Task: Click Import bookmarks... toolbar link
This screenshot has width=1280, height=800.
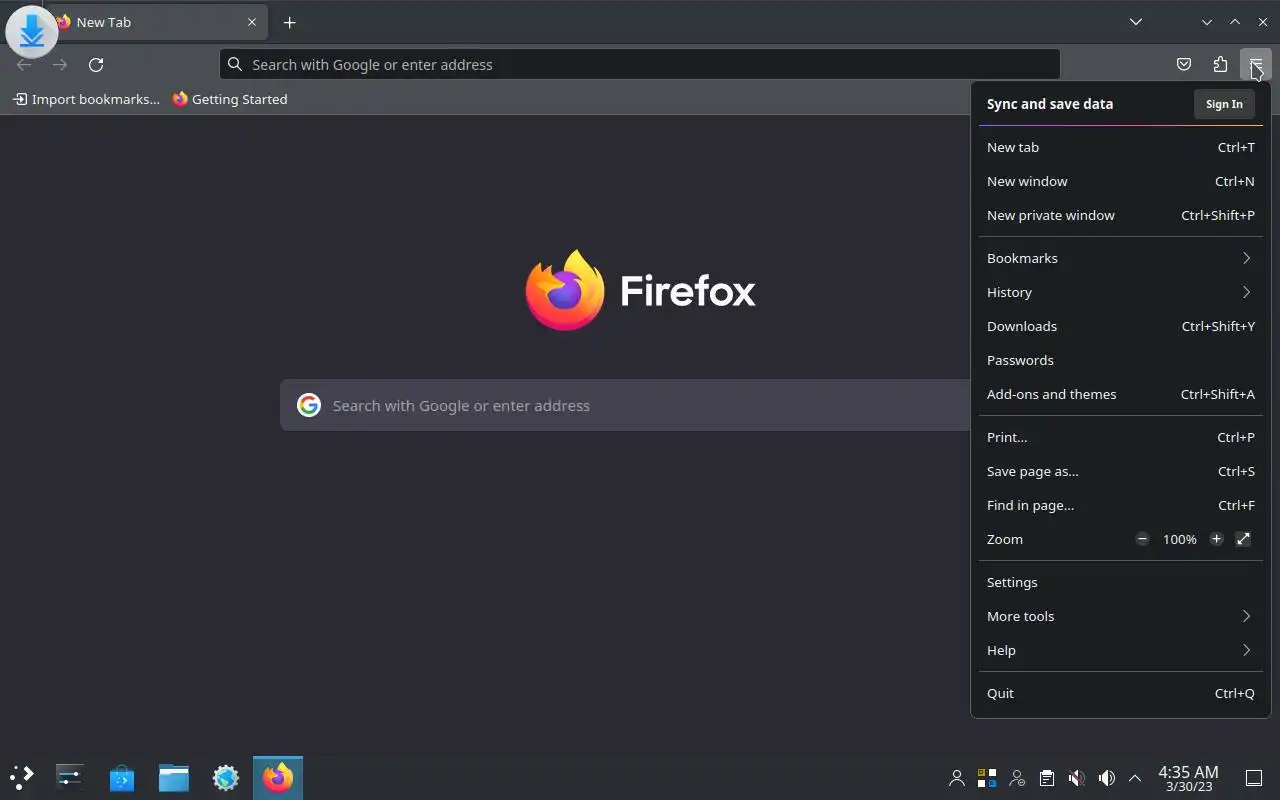Action: pyautogui.click(x=86, y=99)
